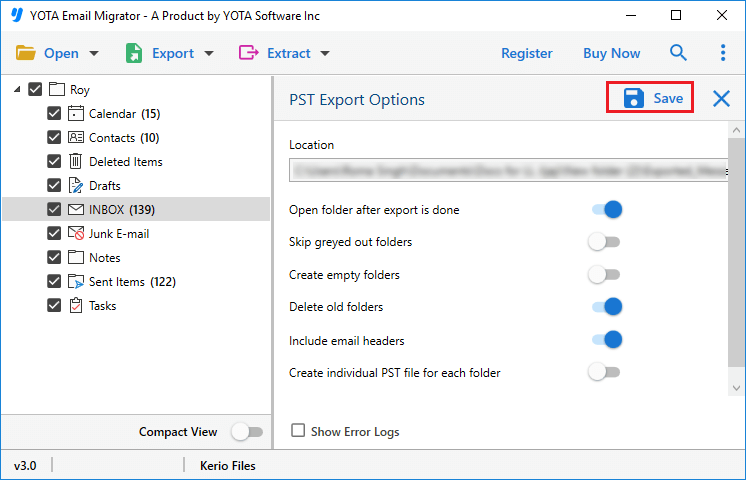The width and height of the screenshot is (746, 480).
Task: Turn off Open folder after export toggle
Action: [607, 209]
